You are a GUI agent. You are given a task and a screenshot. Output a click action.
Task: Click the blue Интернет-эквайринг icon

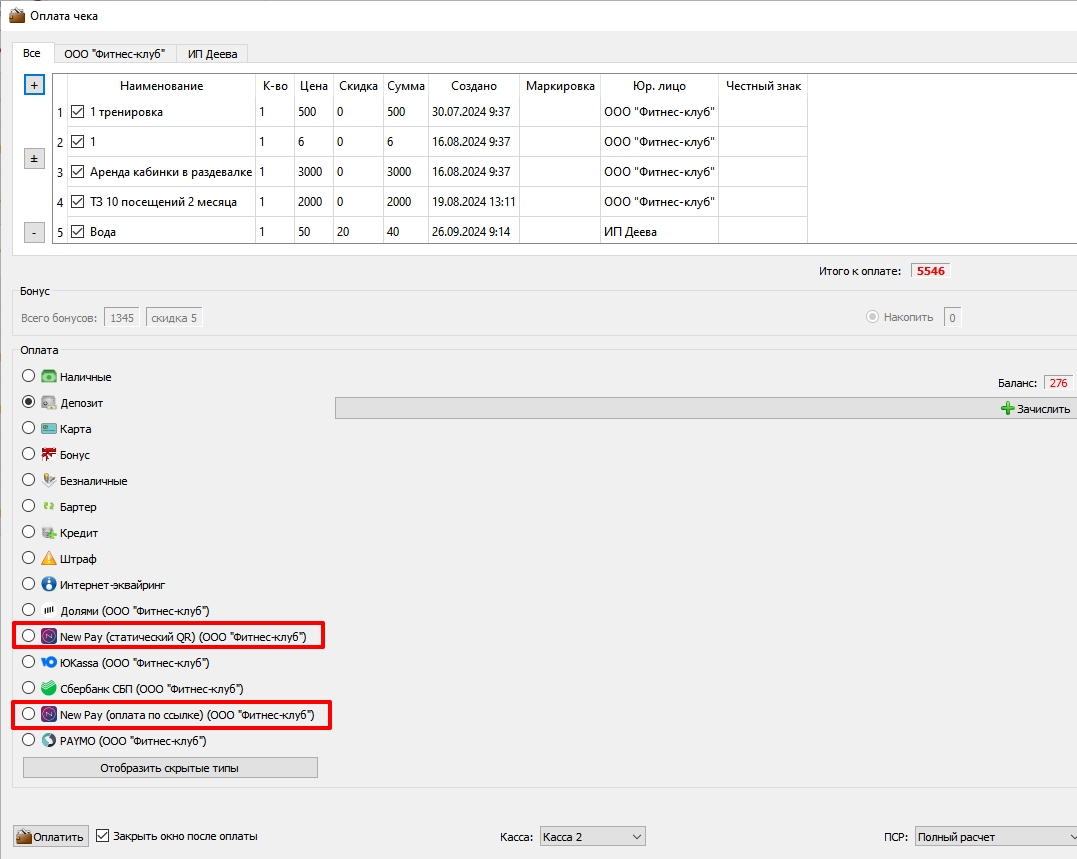49,584
